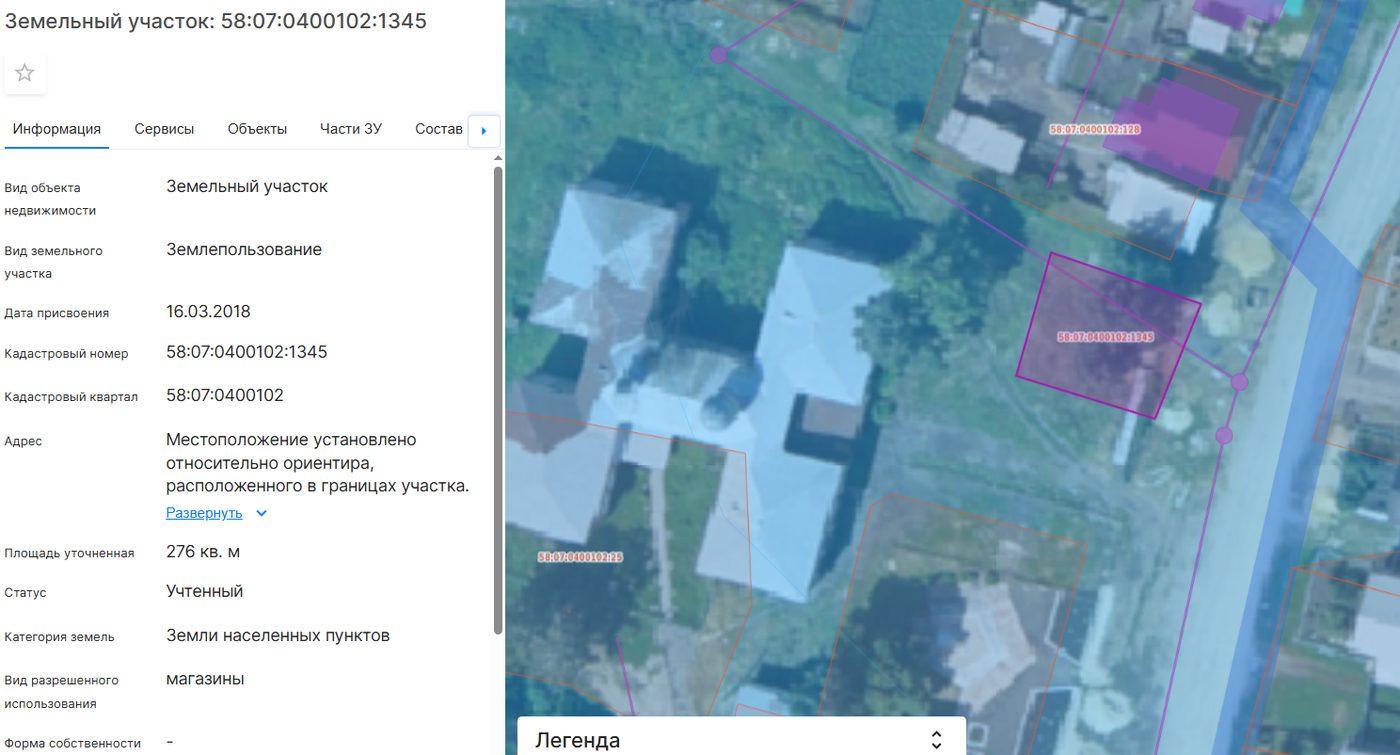
Task: Click the info panel vertical scrollbar
Action: tap(498, 400)
